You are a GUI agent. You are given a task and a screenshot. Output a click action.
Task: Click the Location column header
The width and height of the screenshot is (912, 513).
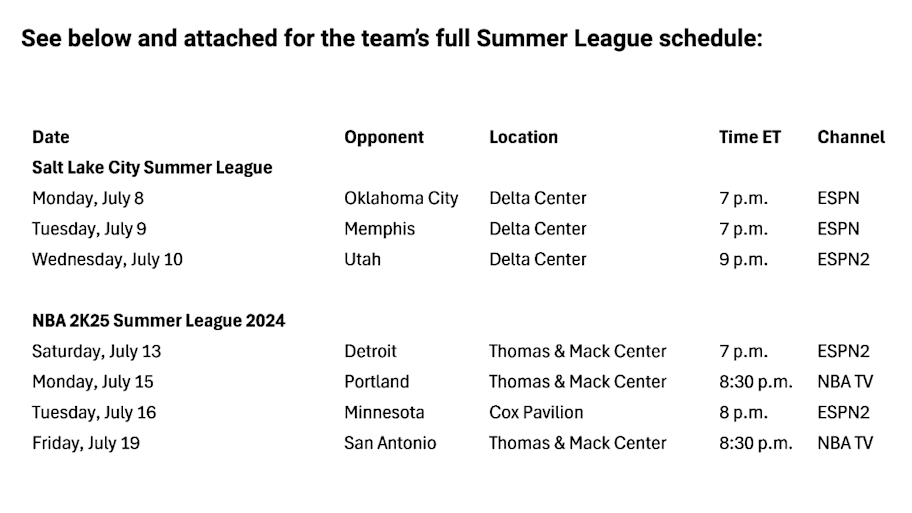(523, 137)
